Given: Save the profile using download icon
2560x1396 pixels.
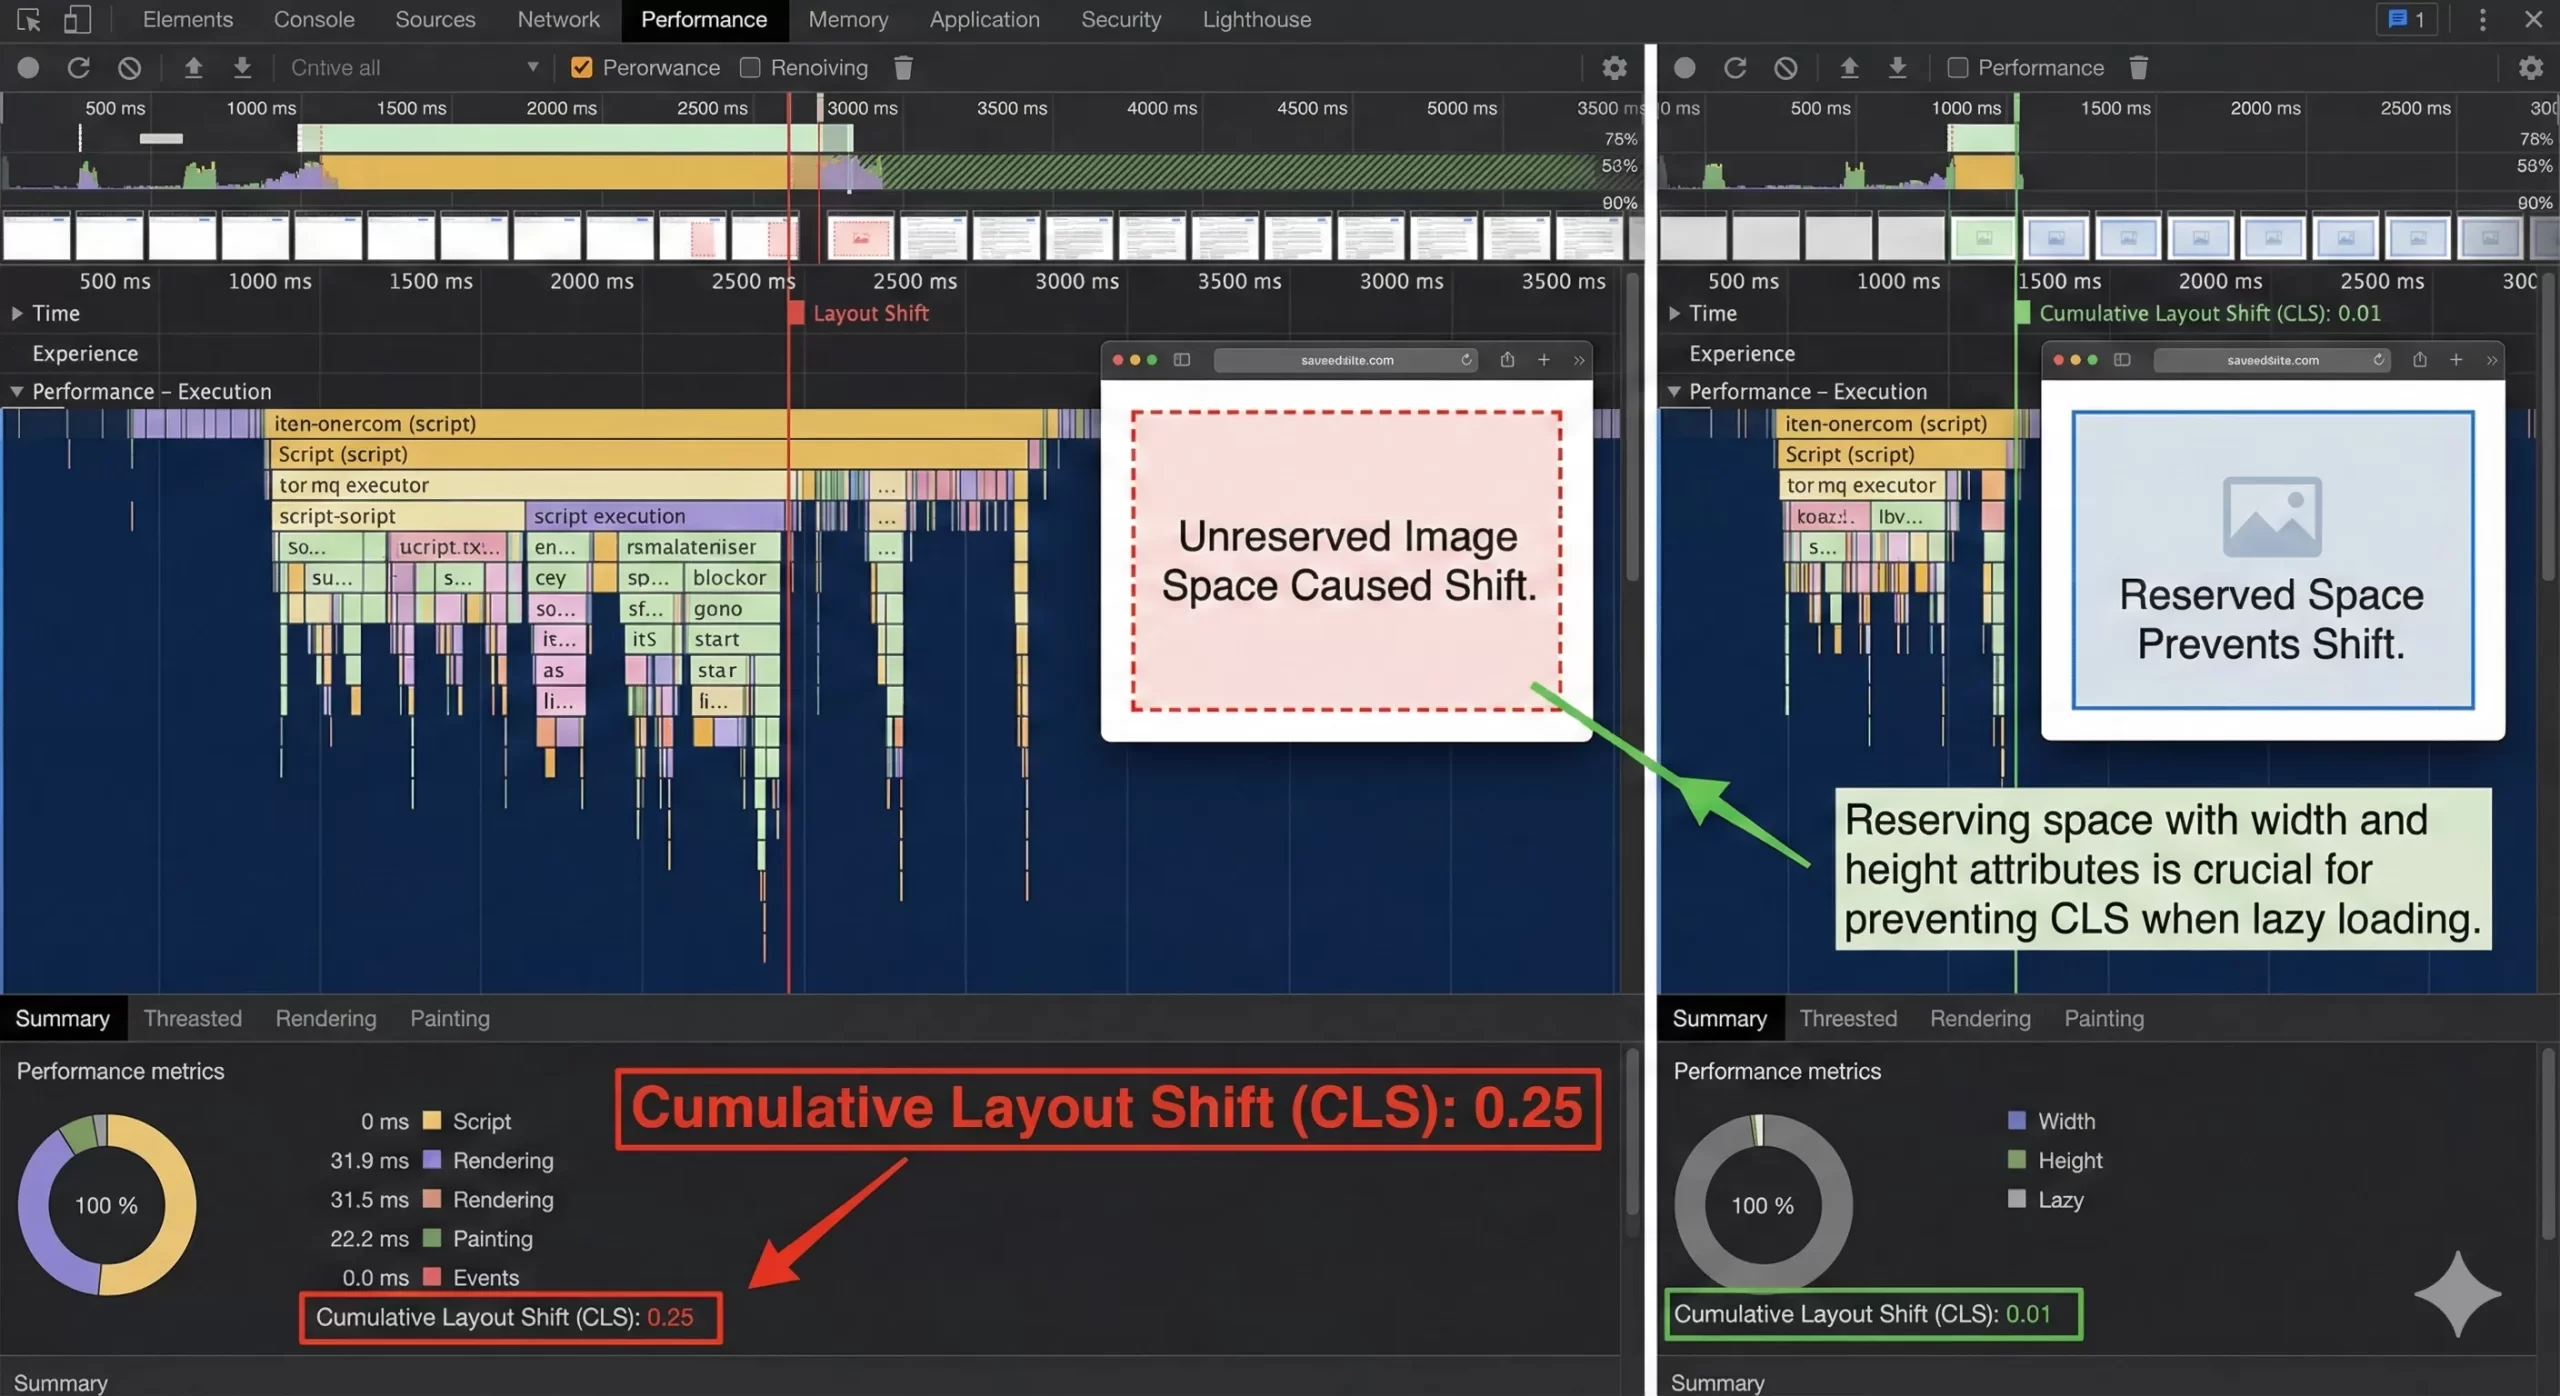Looking at the screenshot, I should pyautogui.click(x=241, y=67).
